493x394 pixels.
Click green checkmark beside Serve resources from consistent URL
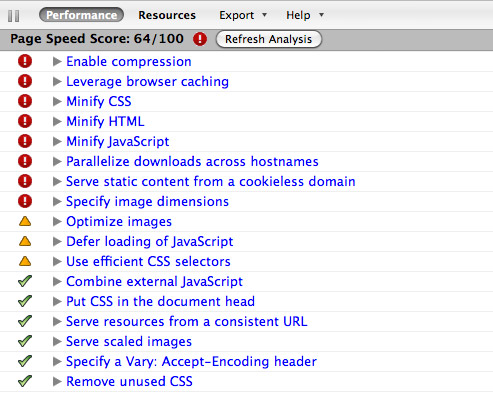25,321
